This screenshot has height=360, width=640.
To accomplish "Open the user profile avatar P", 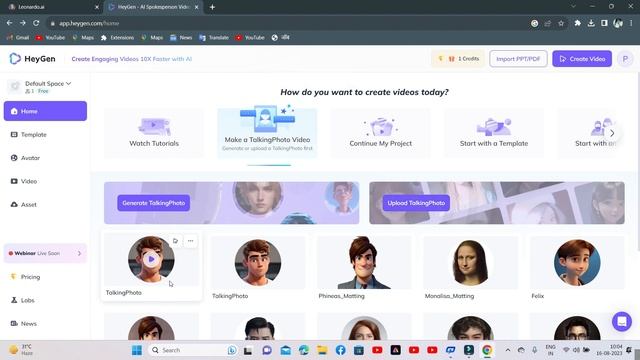I will [x=625, y=59].
